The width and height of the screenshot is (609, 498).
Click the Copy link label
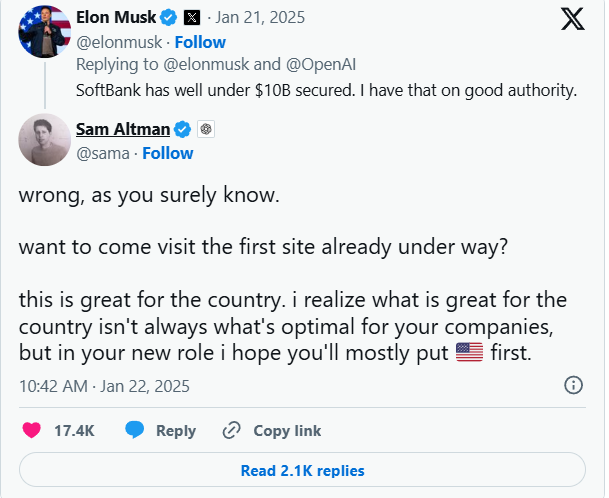click(x=287, y=431)
